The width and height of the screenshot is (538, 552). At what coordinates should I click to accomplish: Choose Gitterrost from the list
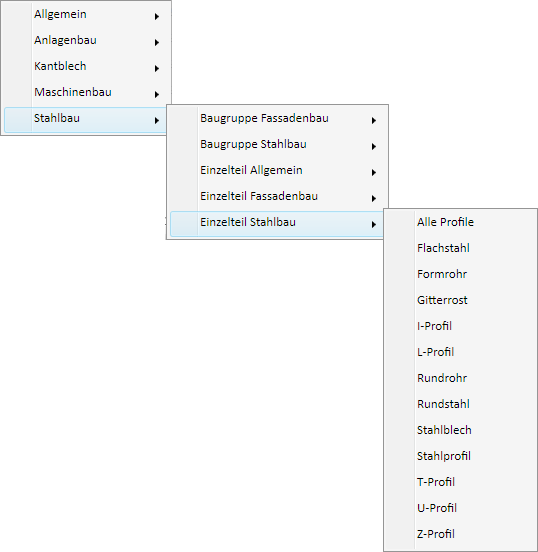460,301
